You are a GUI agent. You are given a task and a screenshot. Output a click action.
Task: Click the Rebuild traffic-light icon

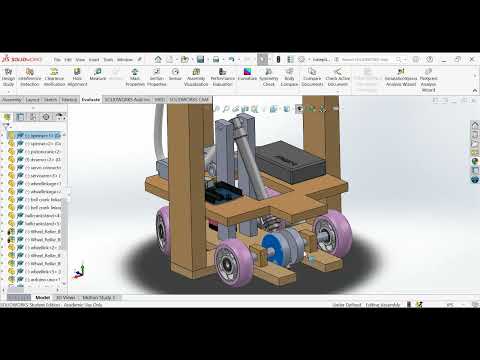[278, 59]
